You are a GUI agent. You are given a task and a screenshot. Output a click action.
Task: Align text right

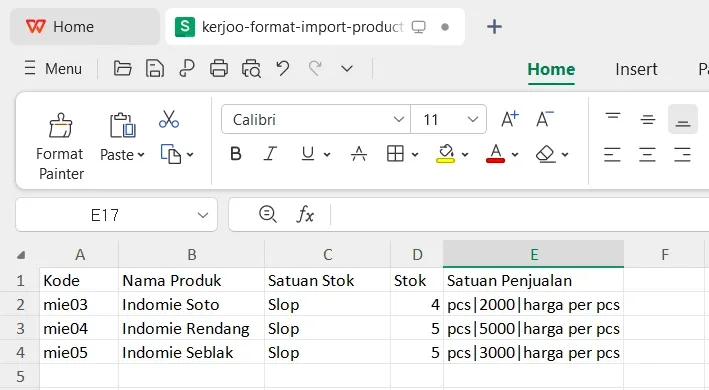coord(682,155)
